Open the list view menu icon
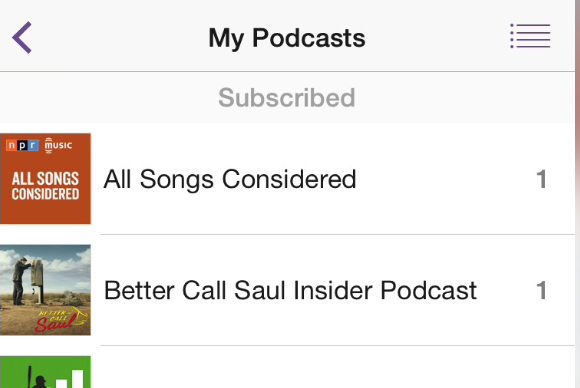This screenshot has height=388, width=580. click(x=530, y=36)
